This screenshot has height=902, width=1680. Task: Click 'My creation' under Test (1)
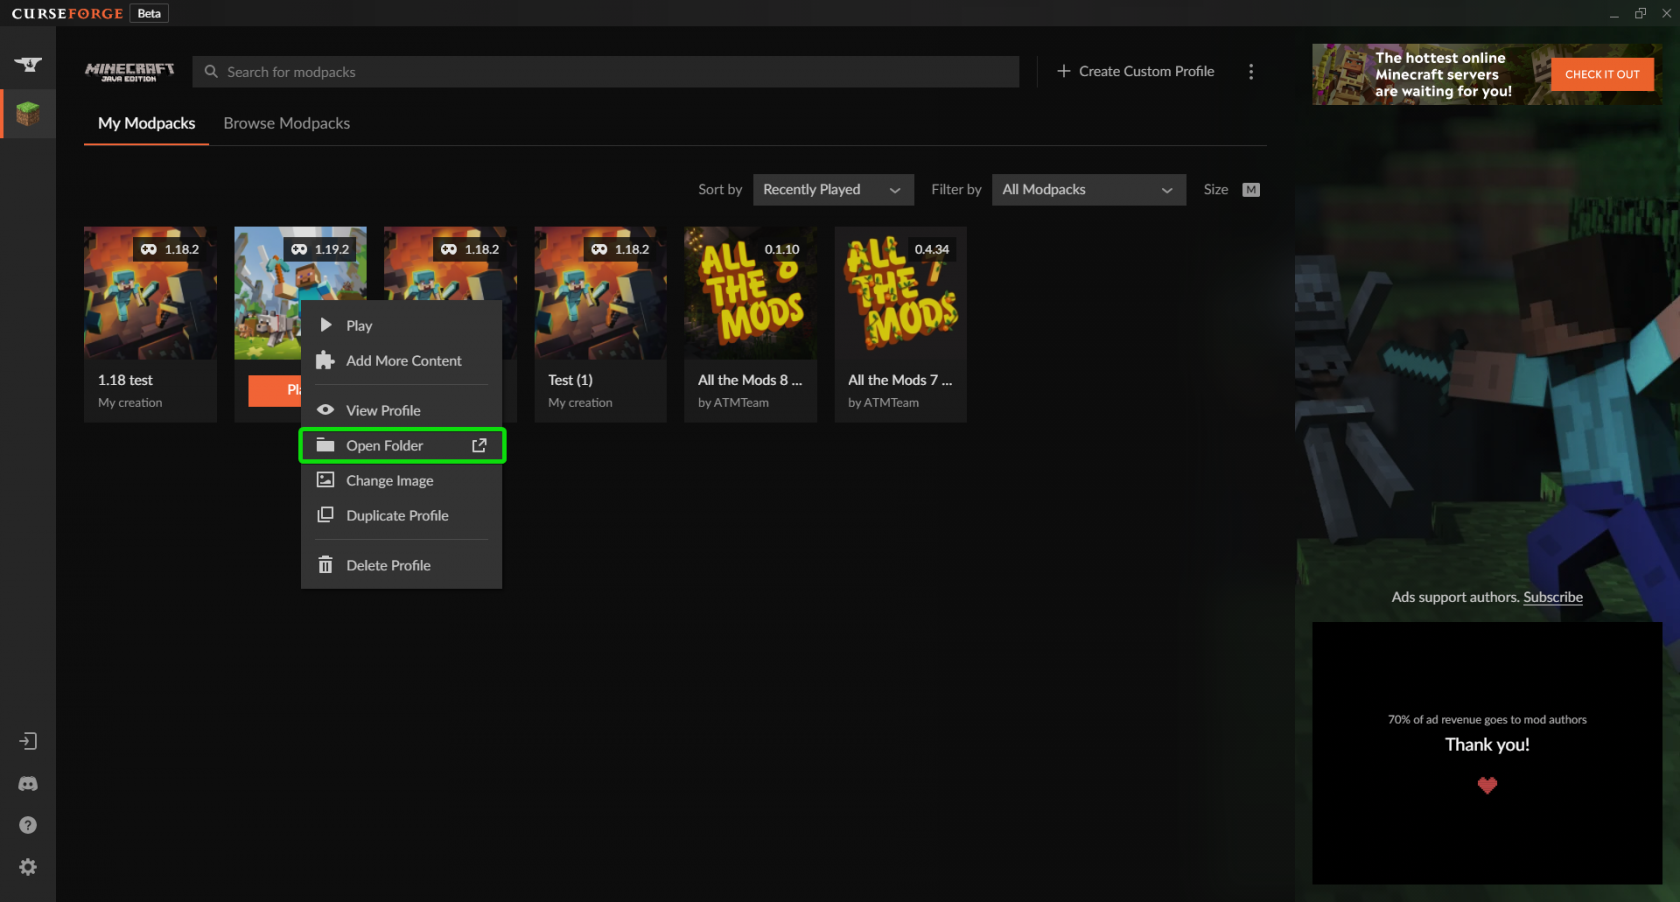(580, 403)
